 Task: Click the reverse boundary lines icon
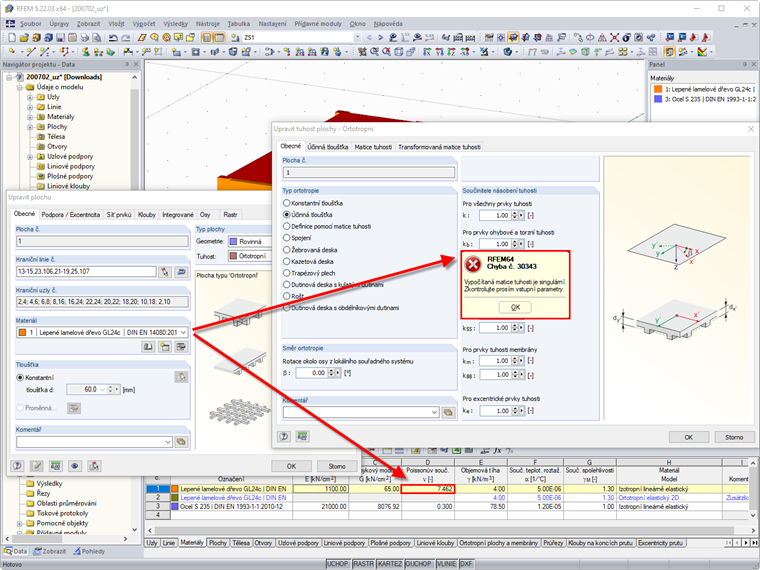(x=181, y=272)
